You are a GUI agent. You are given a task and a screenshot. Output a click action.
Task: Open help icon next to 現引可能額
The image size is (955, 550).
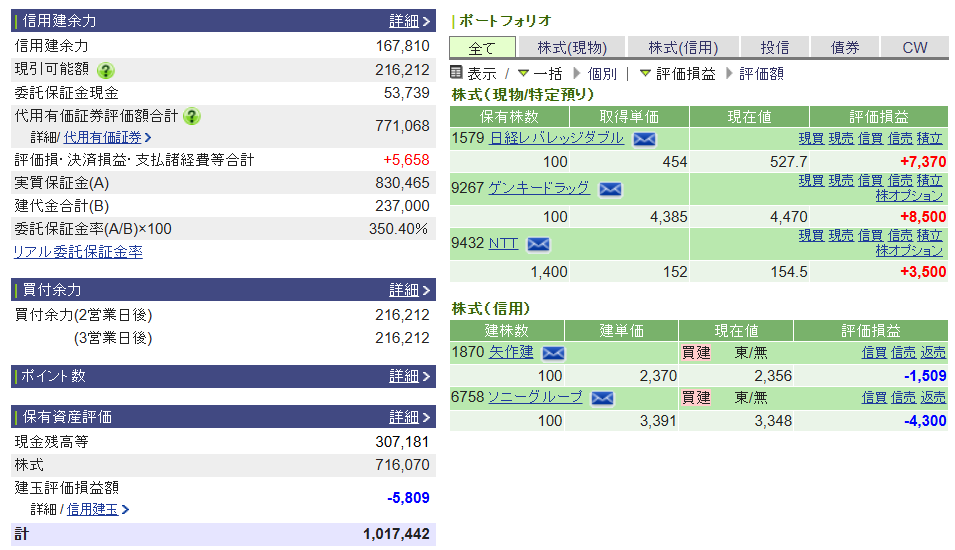[106, 70]
